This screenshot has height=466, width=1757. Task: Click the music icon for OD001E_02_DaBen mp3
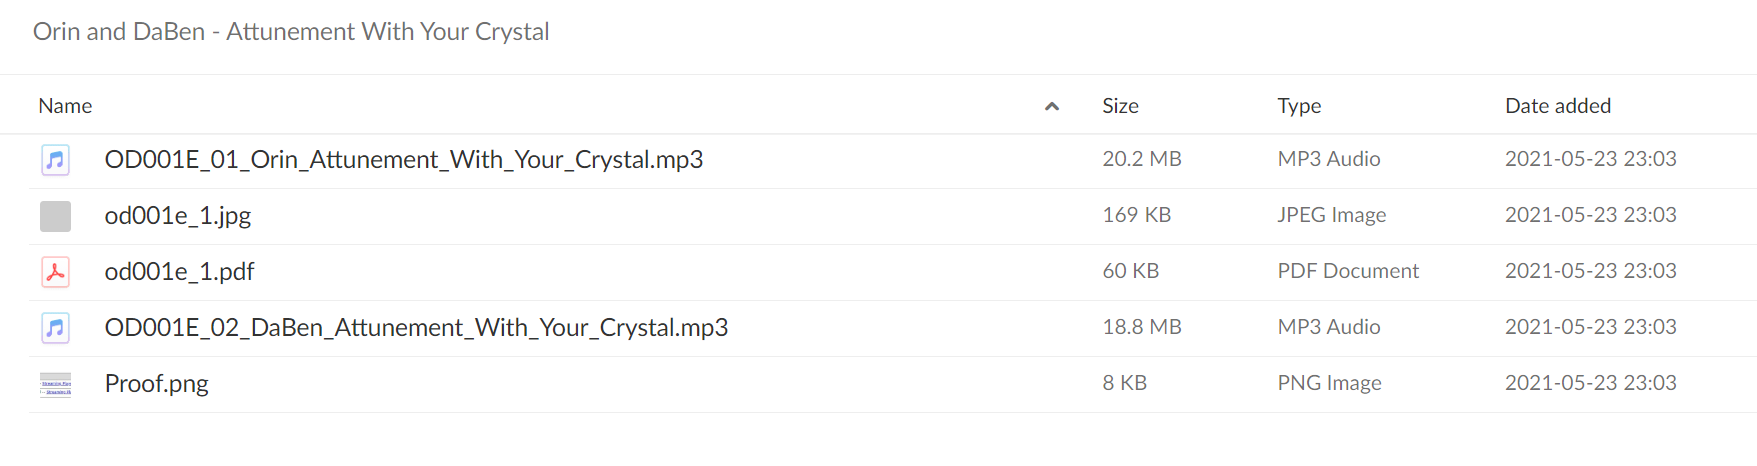(x=55, y=328)
